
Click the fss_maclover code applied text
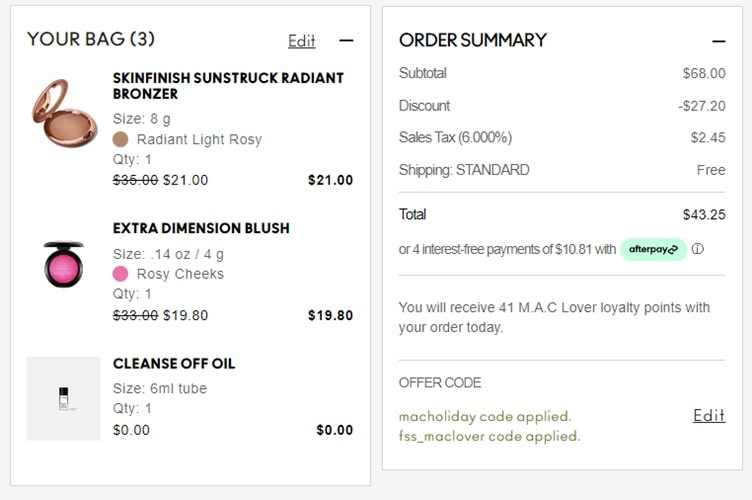(489, 436)
